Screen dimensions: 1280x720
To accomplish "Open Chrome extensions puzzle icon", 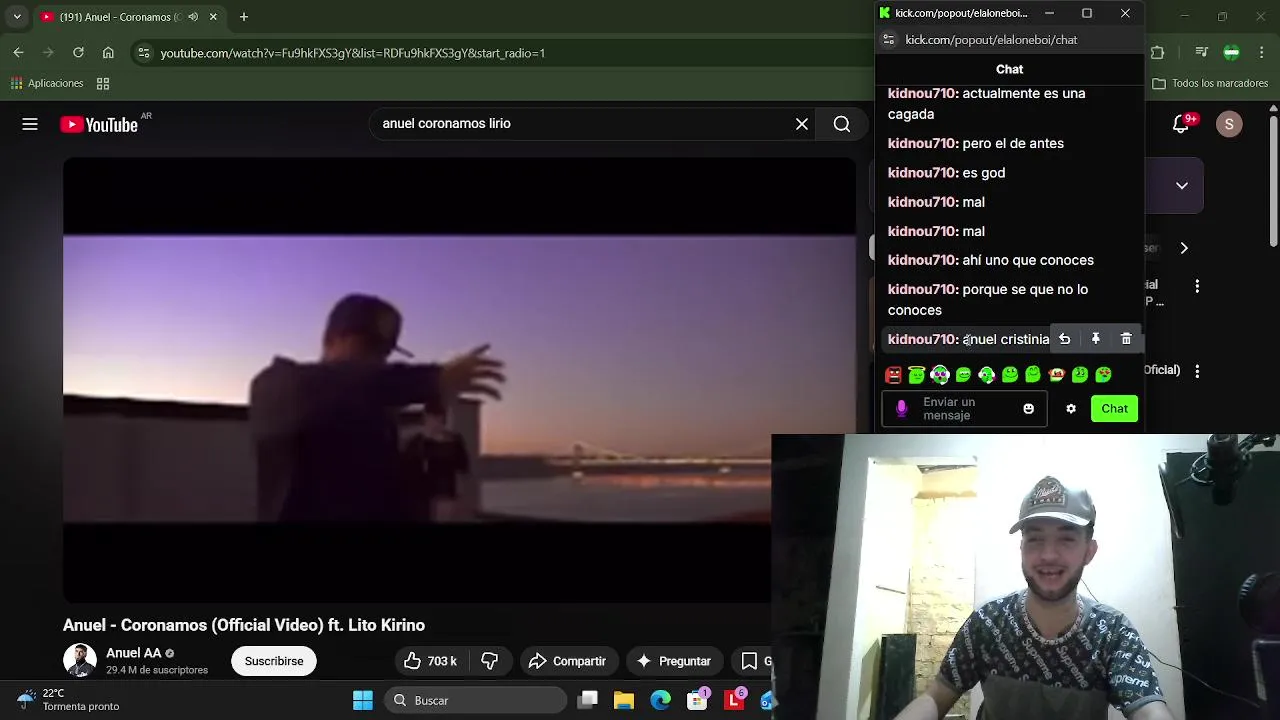I will (x=1157, y=53).
